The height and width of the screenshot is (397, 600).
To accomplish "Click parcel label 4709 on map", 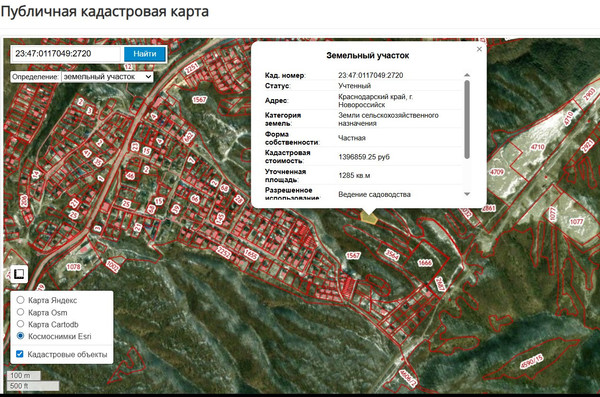I will tap(497, 172).
